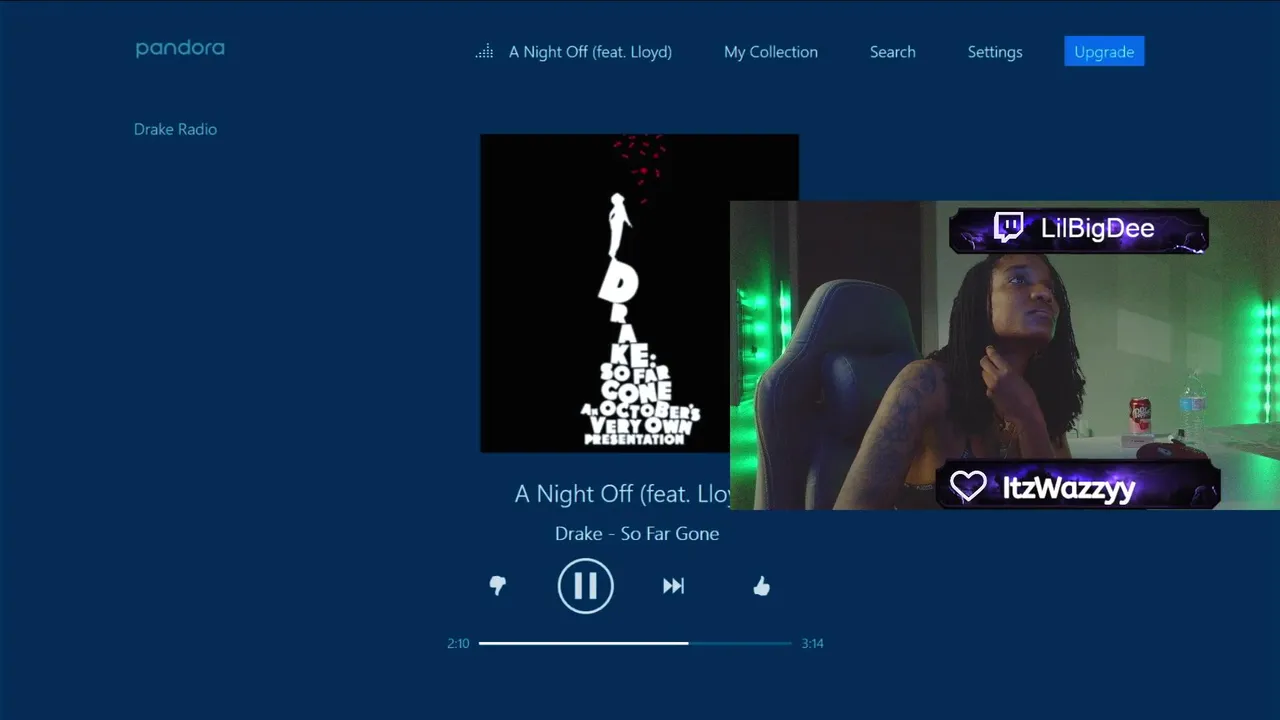Image resolution: width=1280 pixels, height=720 pixels.
Task: Open the now playing equalizer icon
Action: 484,52
